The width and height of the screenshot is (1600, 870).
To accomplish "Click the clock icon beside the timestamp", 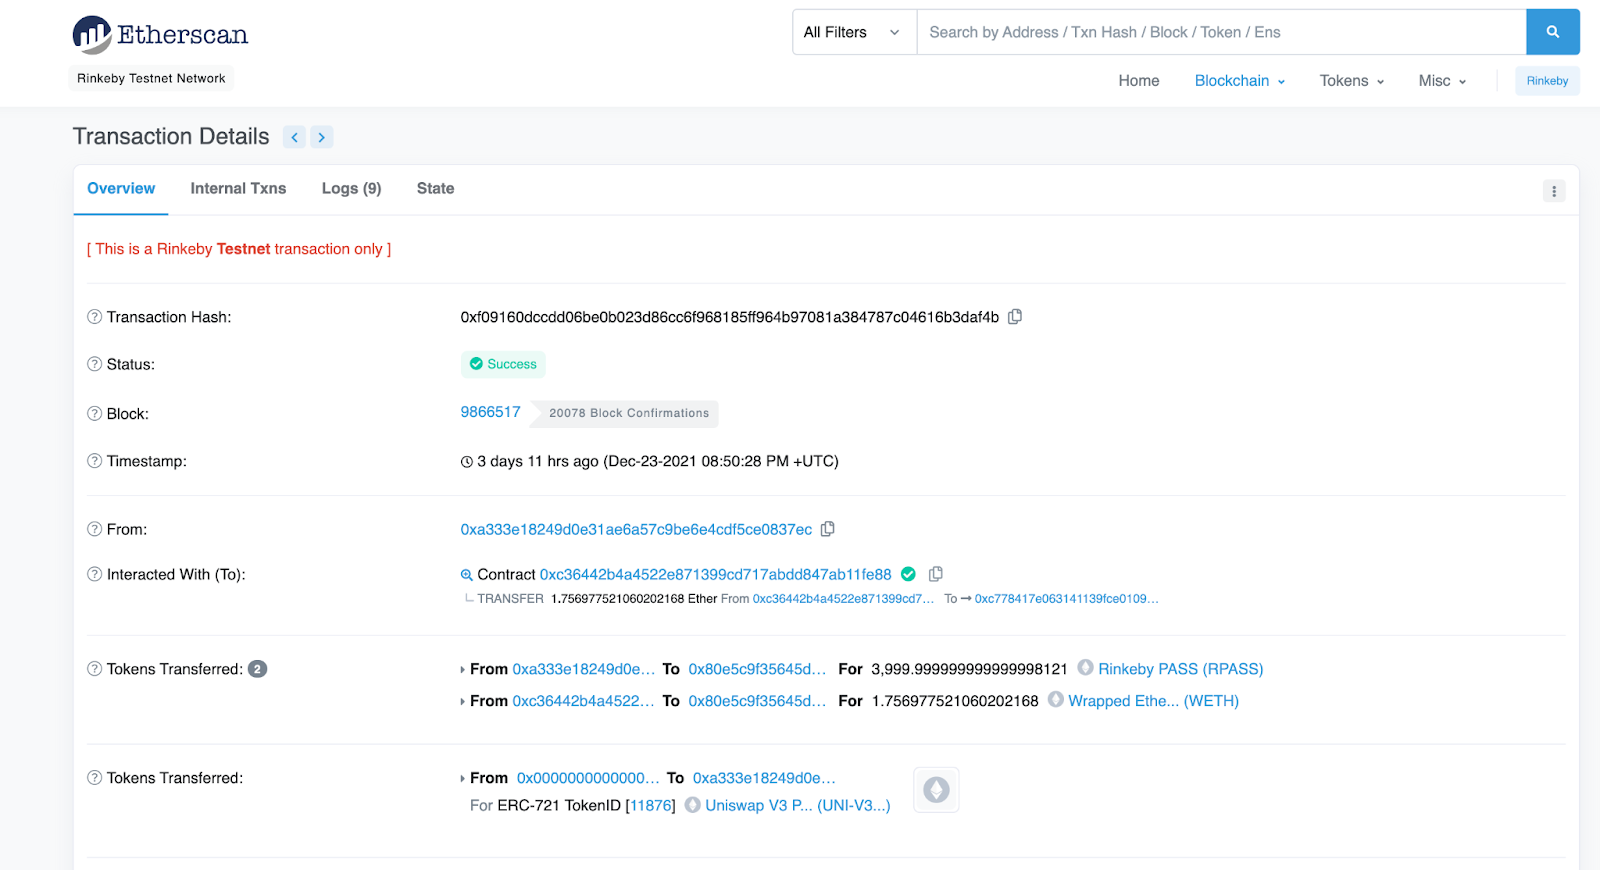I will click(x=466, y=462).
